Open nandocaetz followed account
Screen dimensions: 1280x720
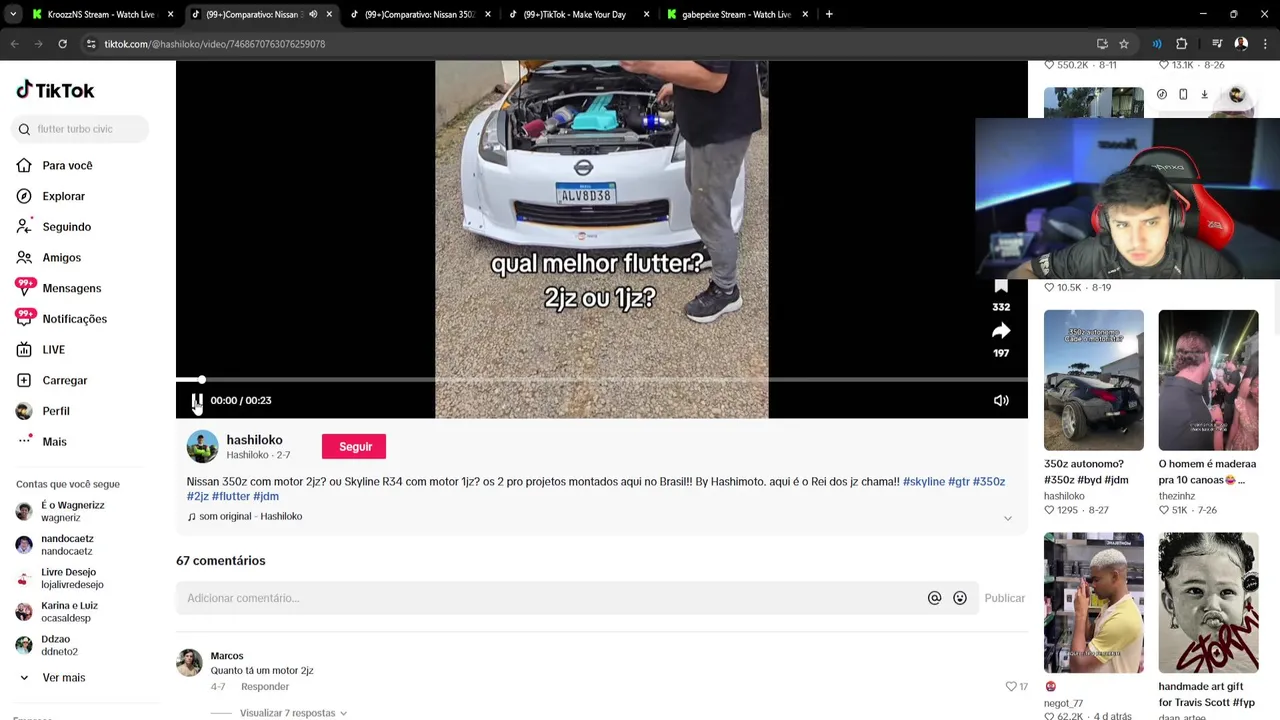[55, 545]
